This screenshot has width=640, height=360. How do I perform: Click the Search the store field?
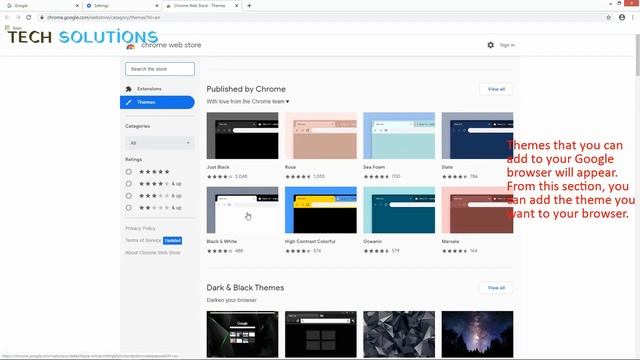[x=160, y=69]
